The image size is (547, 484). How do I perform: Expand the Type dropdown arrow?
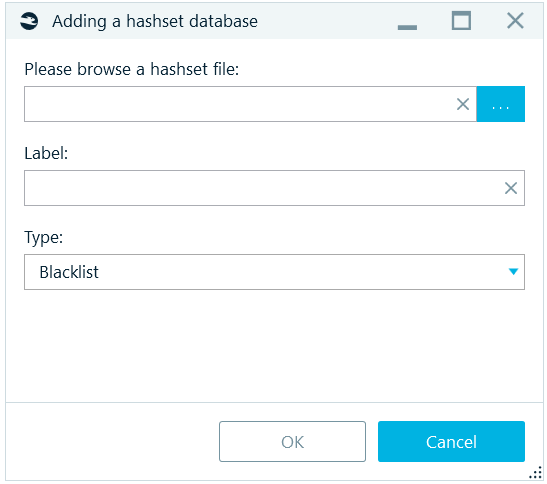click(513, 271)
